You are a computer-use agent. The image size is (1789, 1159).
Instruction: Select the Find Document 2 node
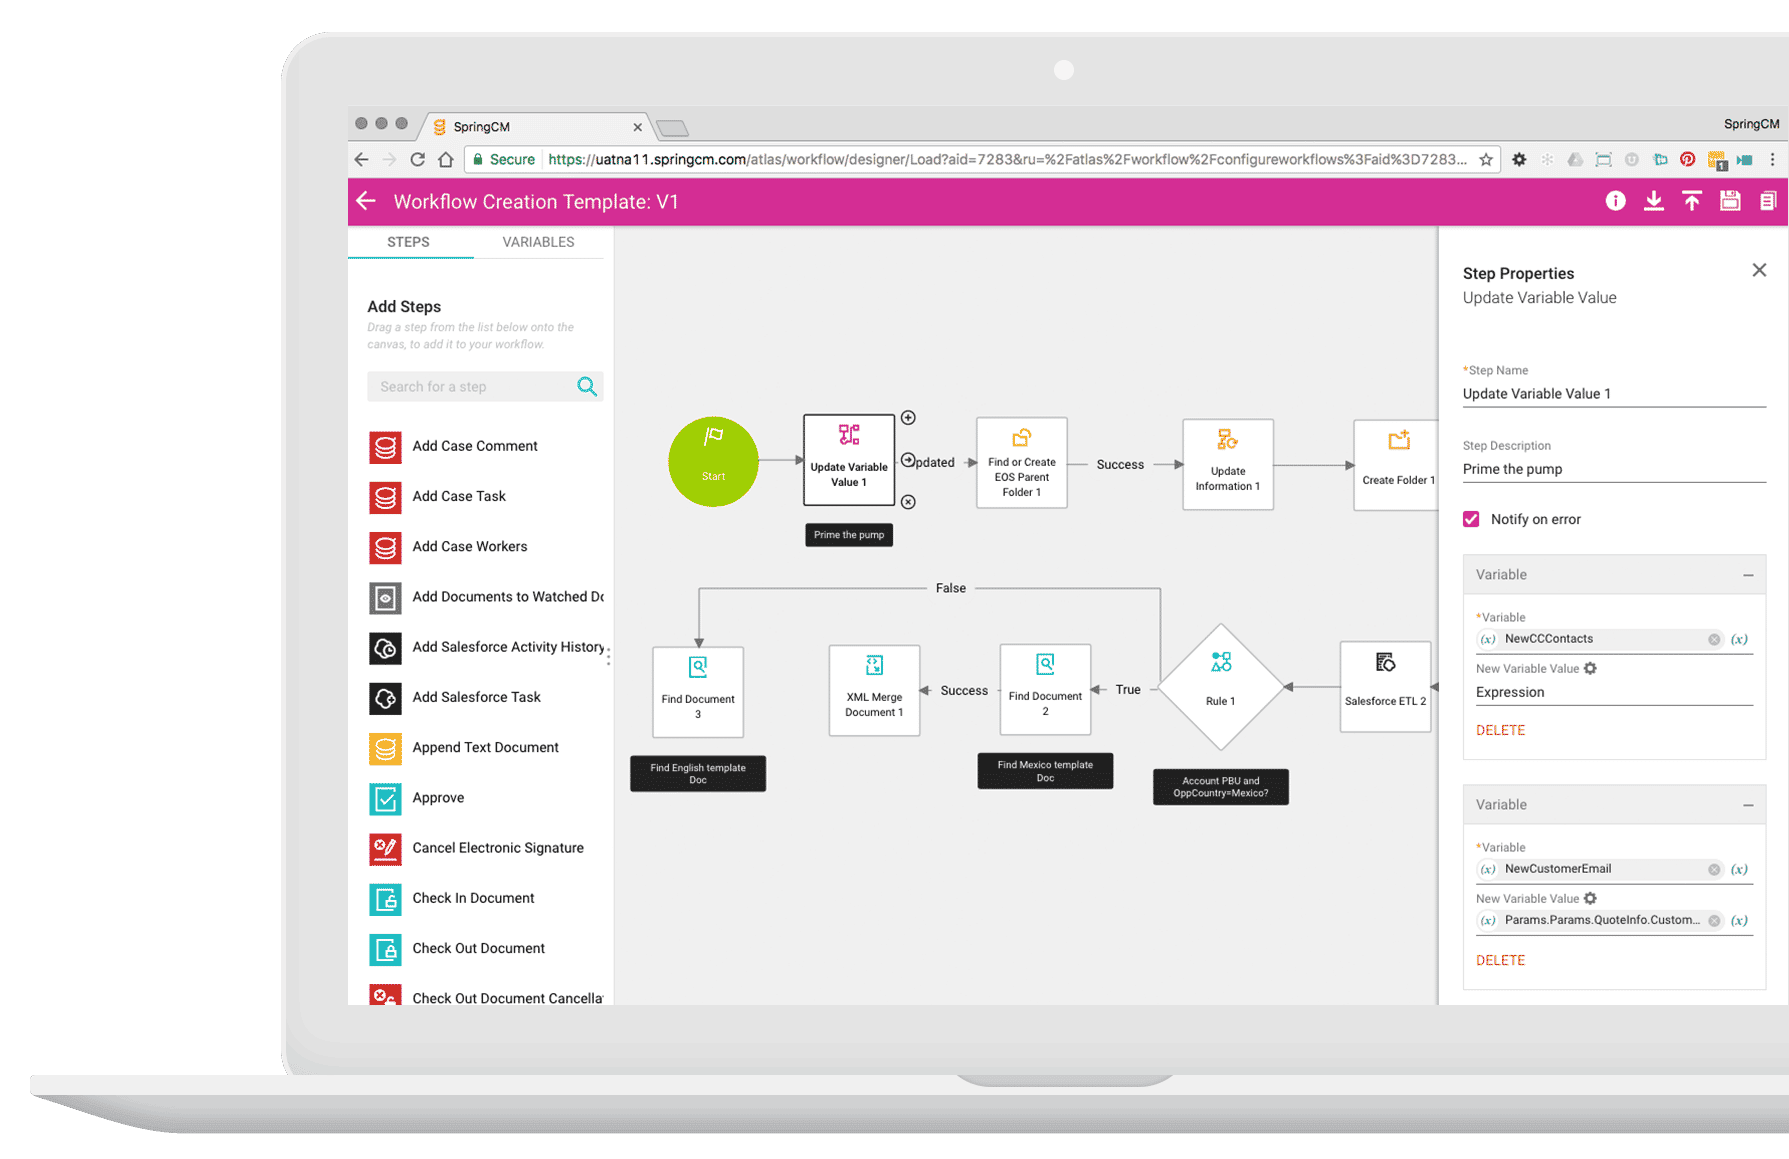pos(1045,689)
